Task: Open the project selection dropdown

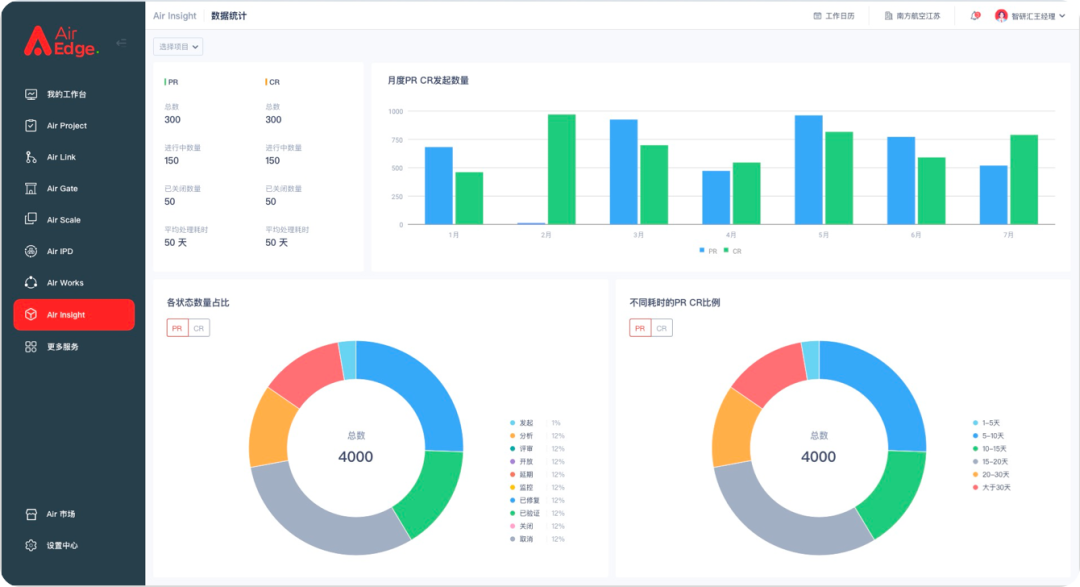Action: [x=178, y=47]
